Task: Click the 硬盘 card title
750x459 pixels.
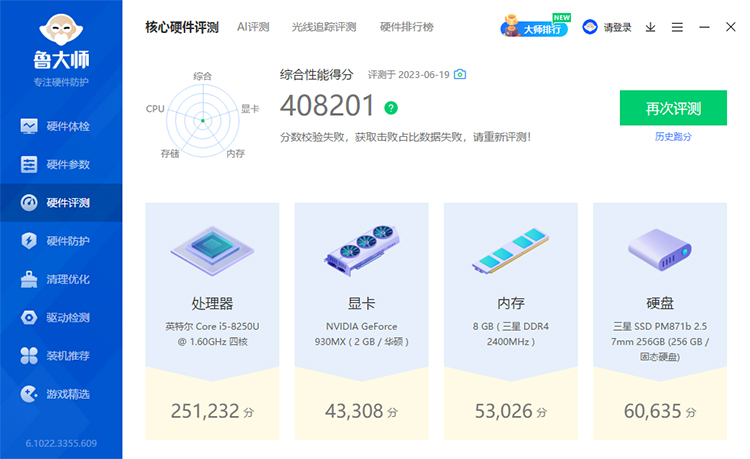Action: click(660, 303)
